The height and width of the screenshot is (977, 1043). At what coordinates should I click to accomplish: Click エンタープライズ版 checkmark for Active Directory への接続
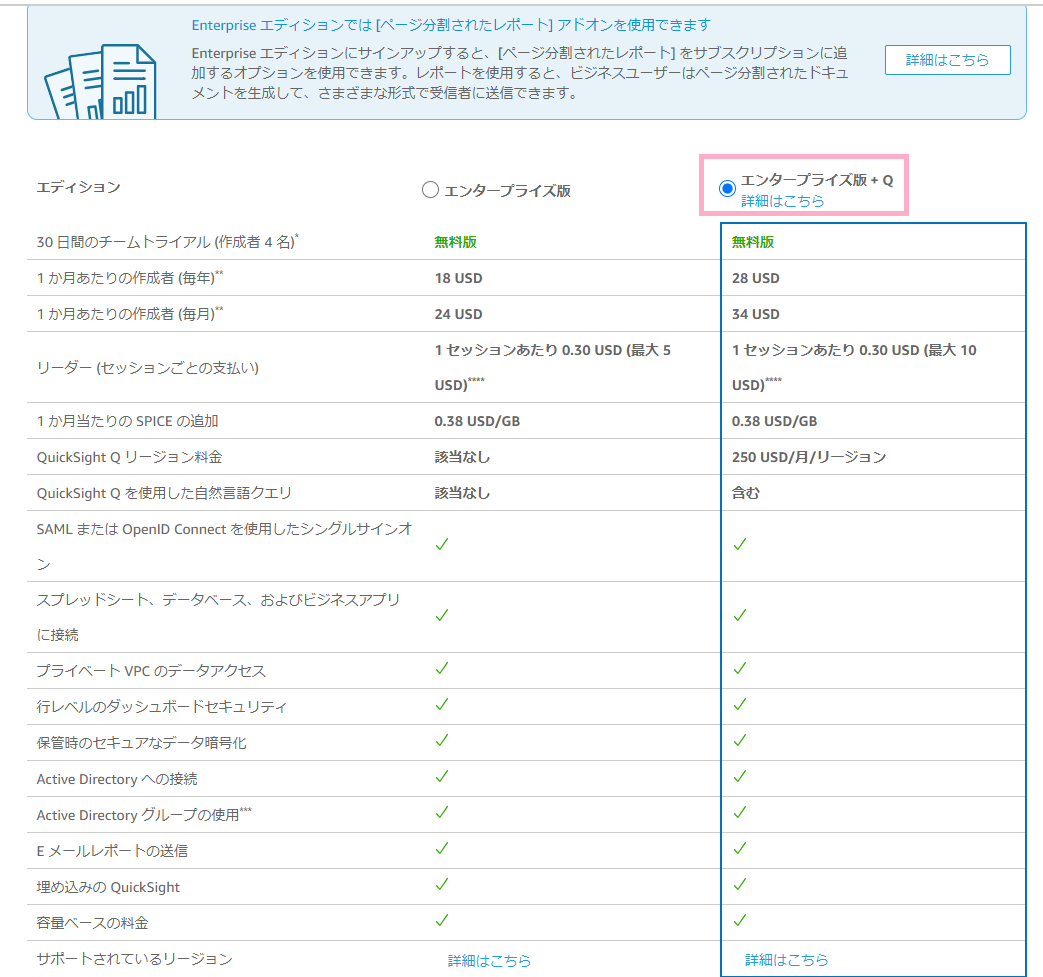coord(442,776)
